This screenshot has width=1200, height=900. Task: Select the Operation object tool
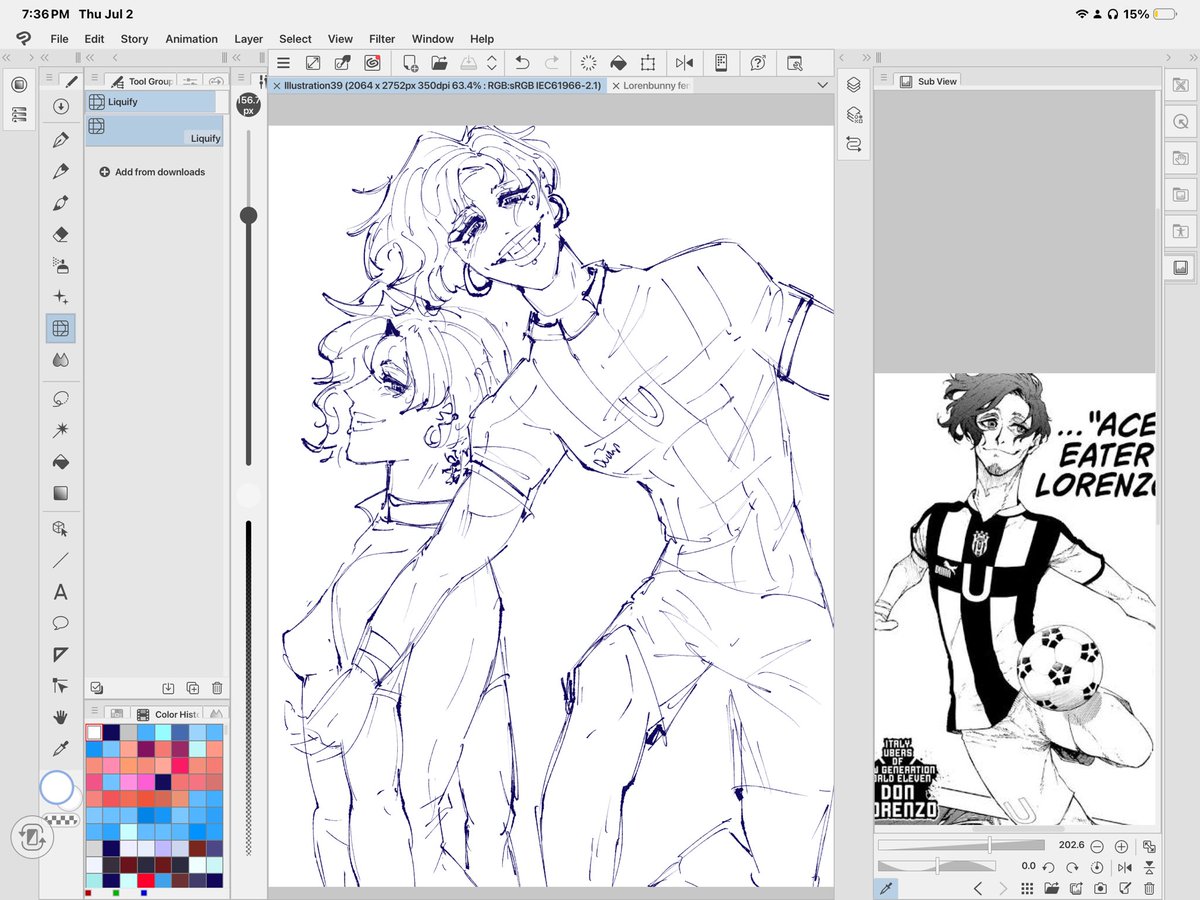(x=60, y=528)
